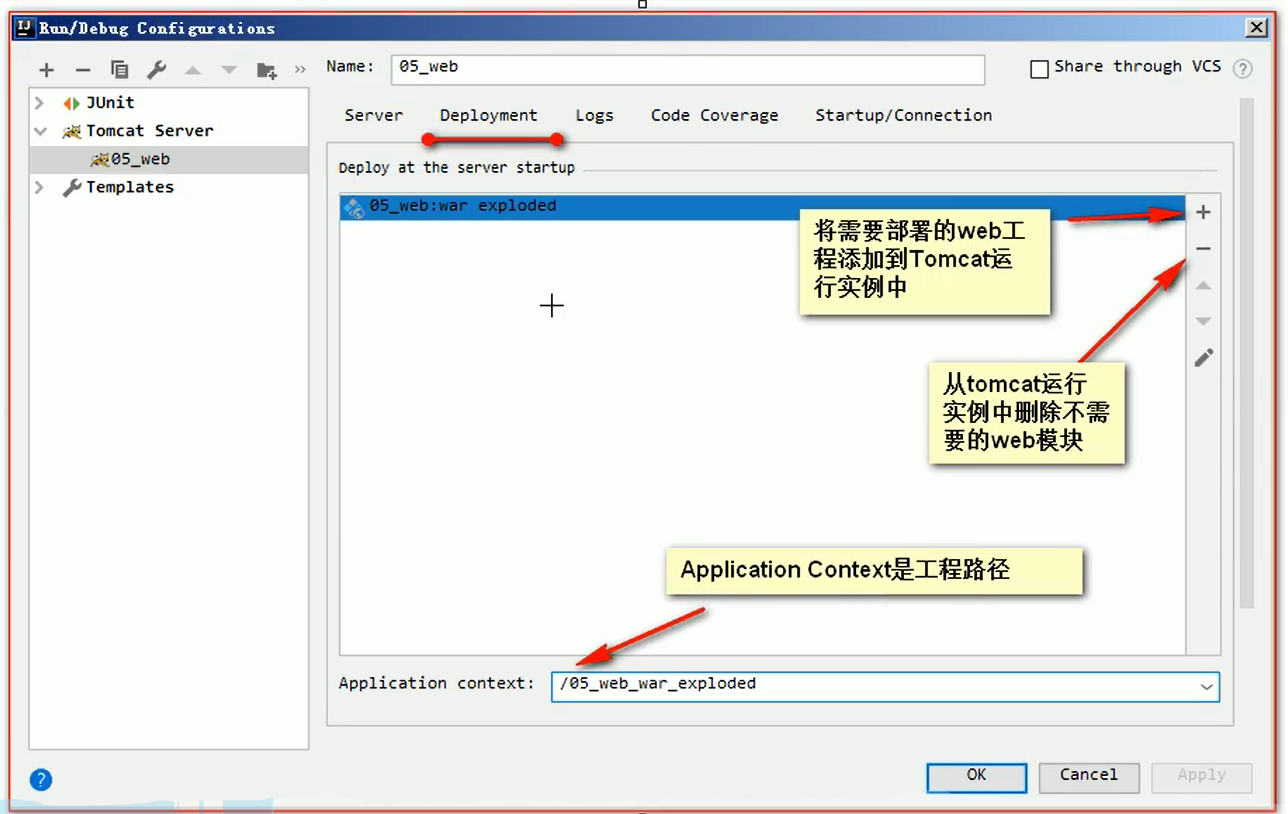Screen dimensions: 1288x814
Task: Open the Code Coverage tab
Action: (714, 115)
